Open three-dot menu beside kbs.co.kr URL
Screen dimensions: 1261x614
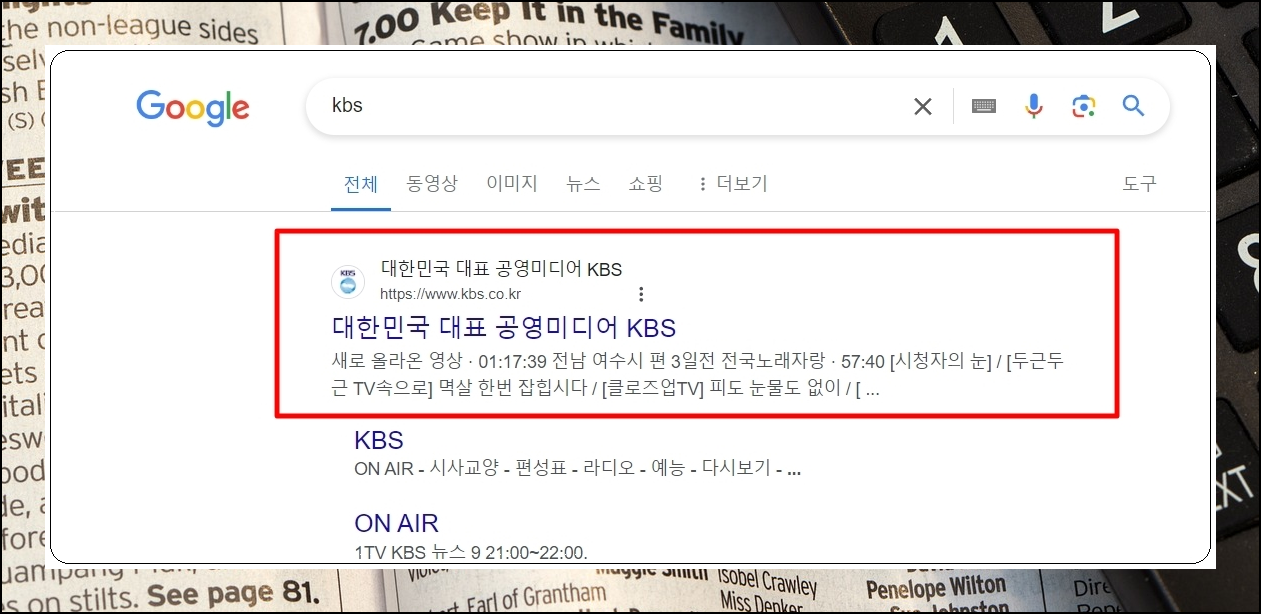pos(641,294)
